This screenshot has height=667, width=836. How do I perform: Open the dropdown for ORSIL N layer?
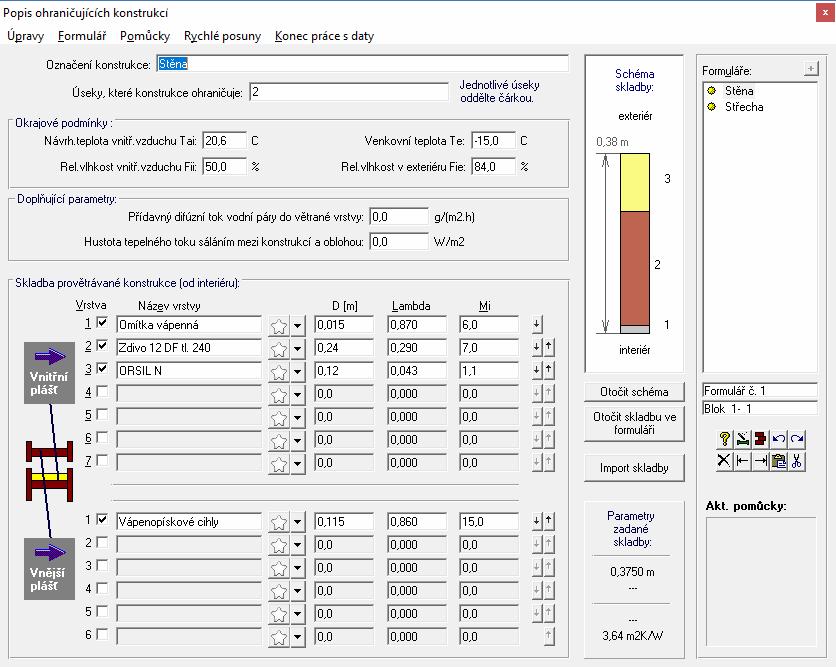[x=298, y=372]
